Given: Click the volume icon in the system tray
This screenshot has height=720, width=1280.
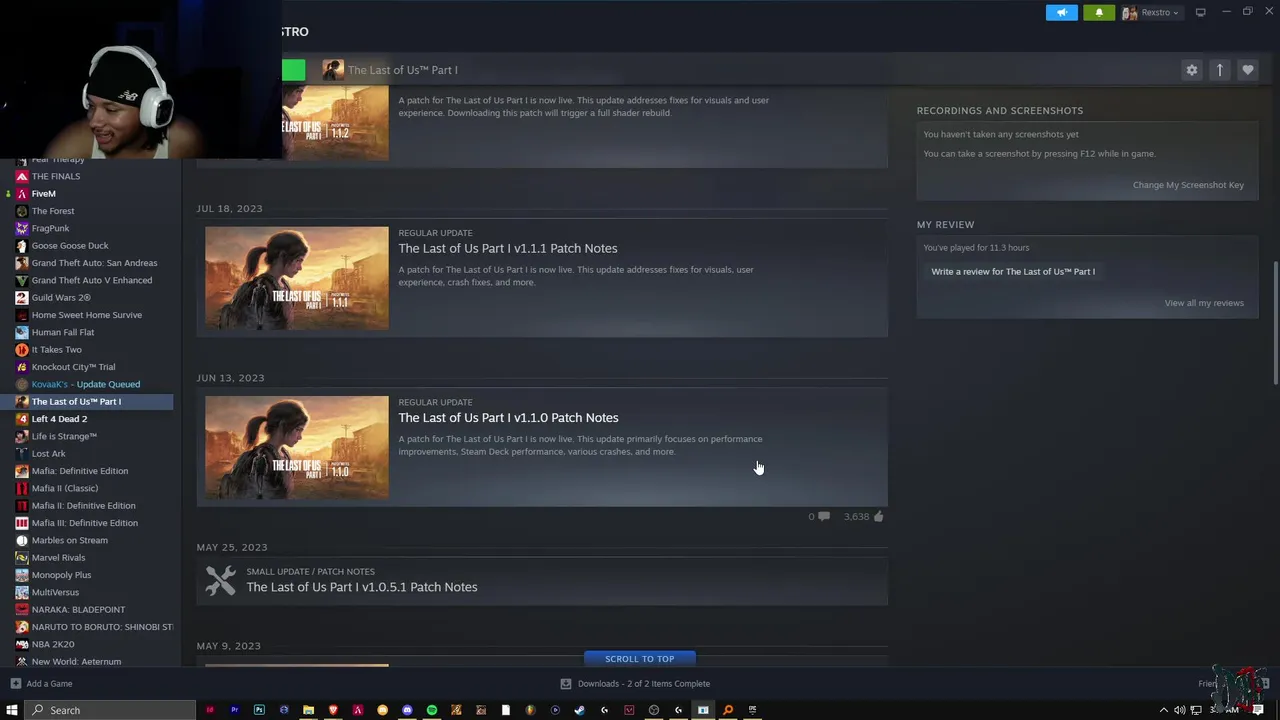Looking at the screenshot, I should [x=1180, y=710].
